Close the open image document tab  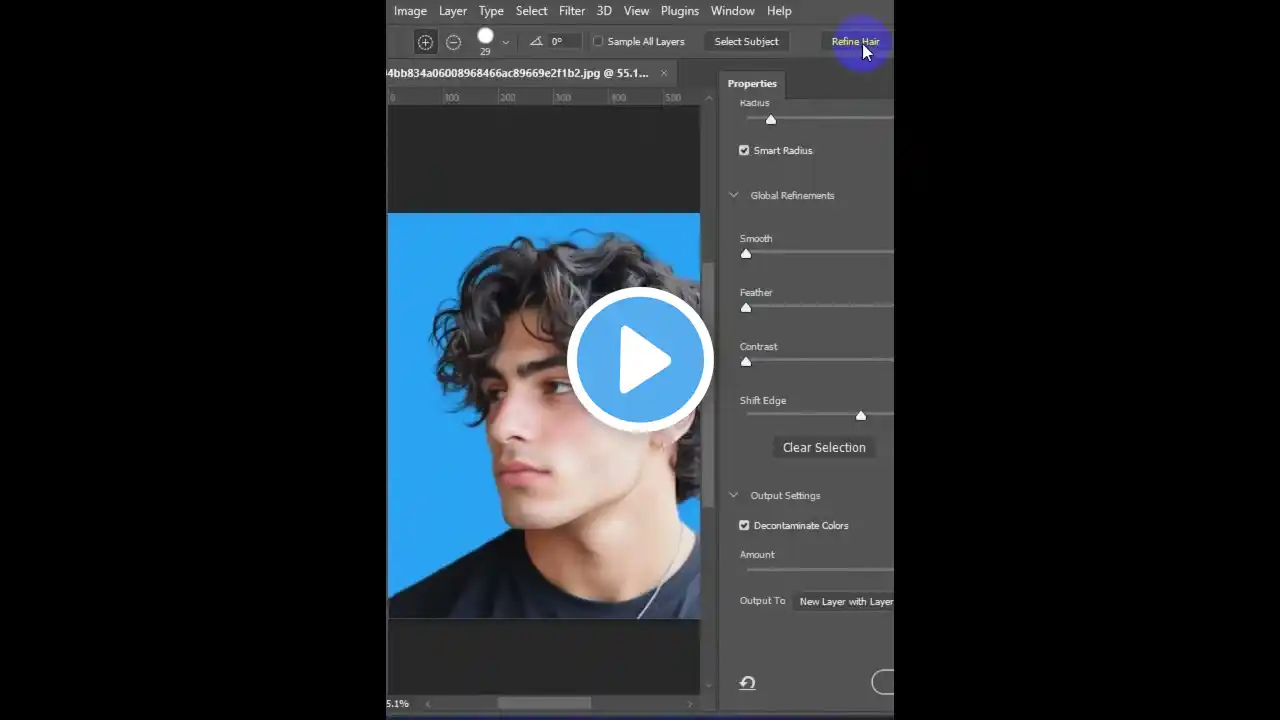point(663,72)
